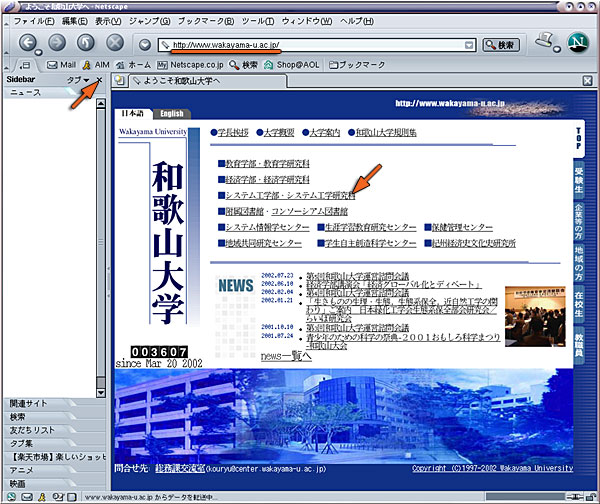Expand the 関連サイト sidebar panel
Viewport: 600px width, 504px height.
tap(50, 404)
